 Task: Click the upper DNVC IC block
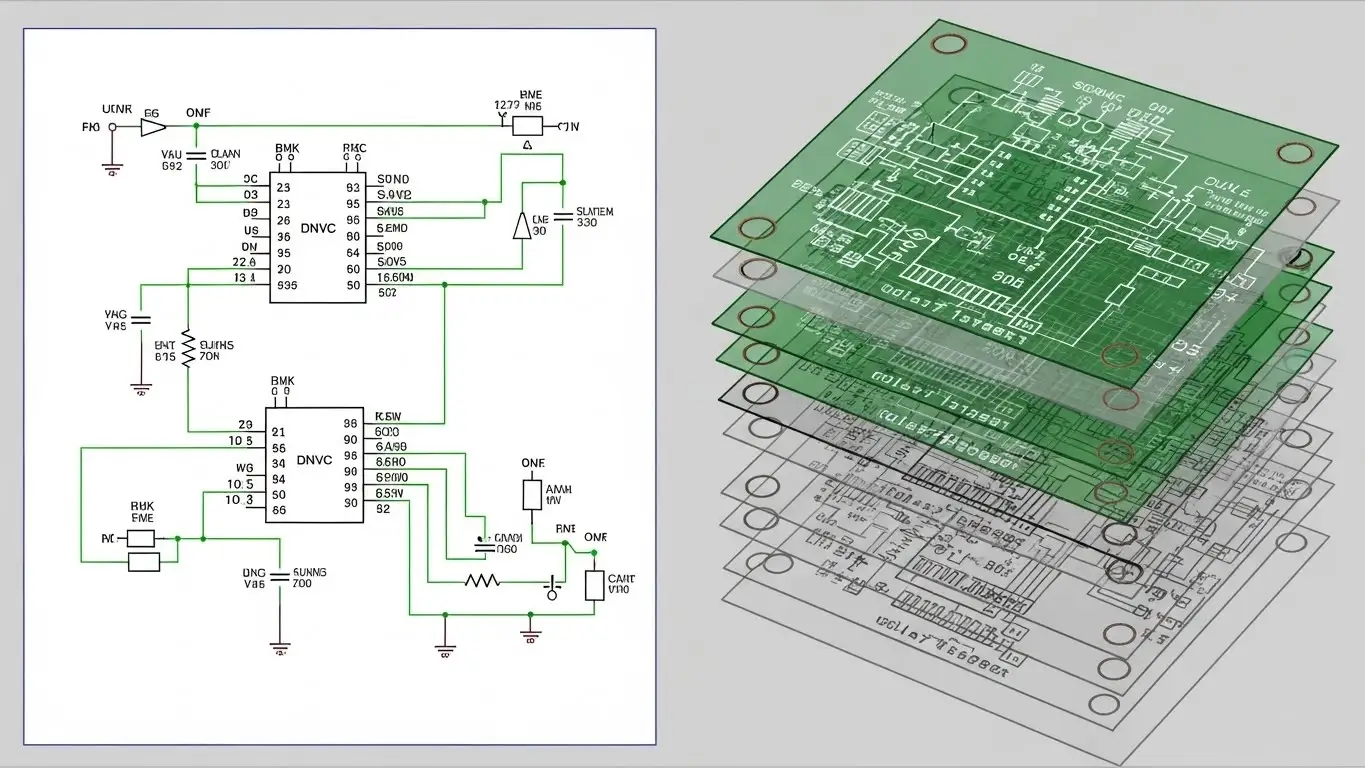(x=316, y=228)
